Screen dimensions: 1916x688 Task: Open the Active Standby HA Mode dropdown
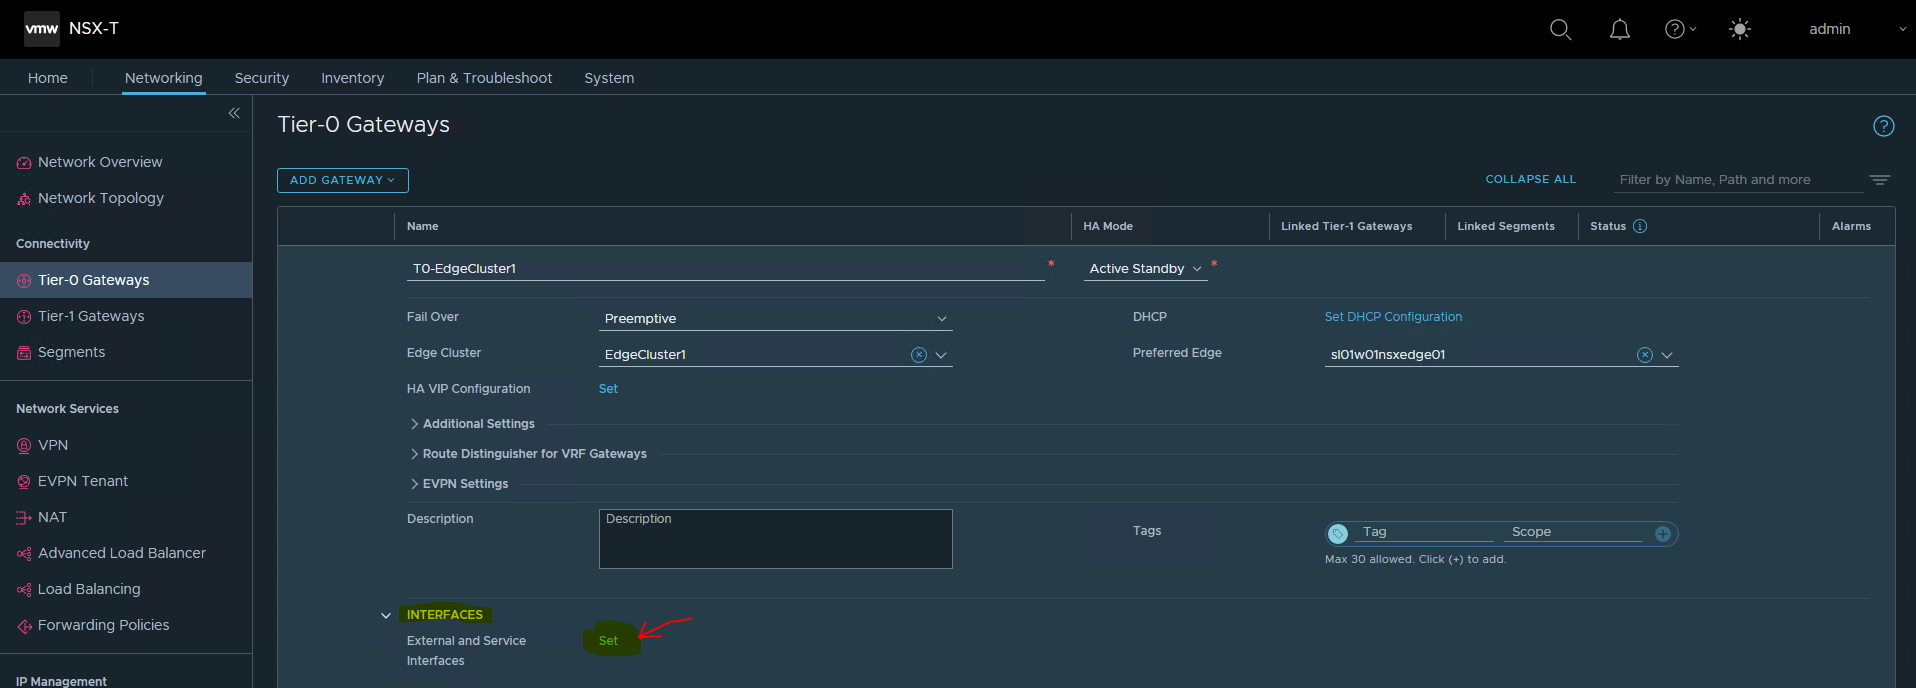1146,269
